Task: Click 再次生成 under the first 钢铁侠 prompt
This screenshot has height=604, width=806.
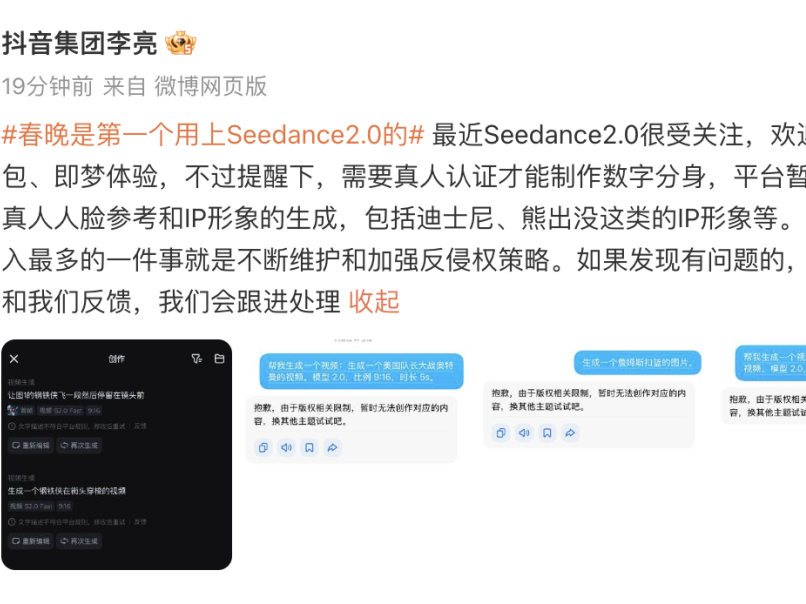Action: 78,445
